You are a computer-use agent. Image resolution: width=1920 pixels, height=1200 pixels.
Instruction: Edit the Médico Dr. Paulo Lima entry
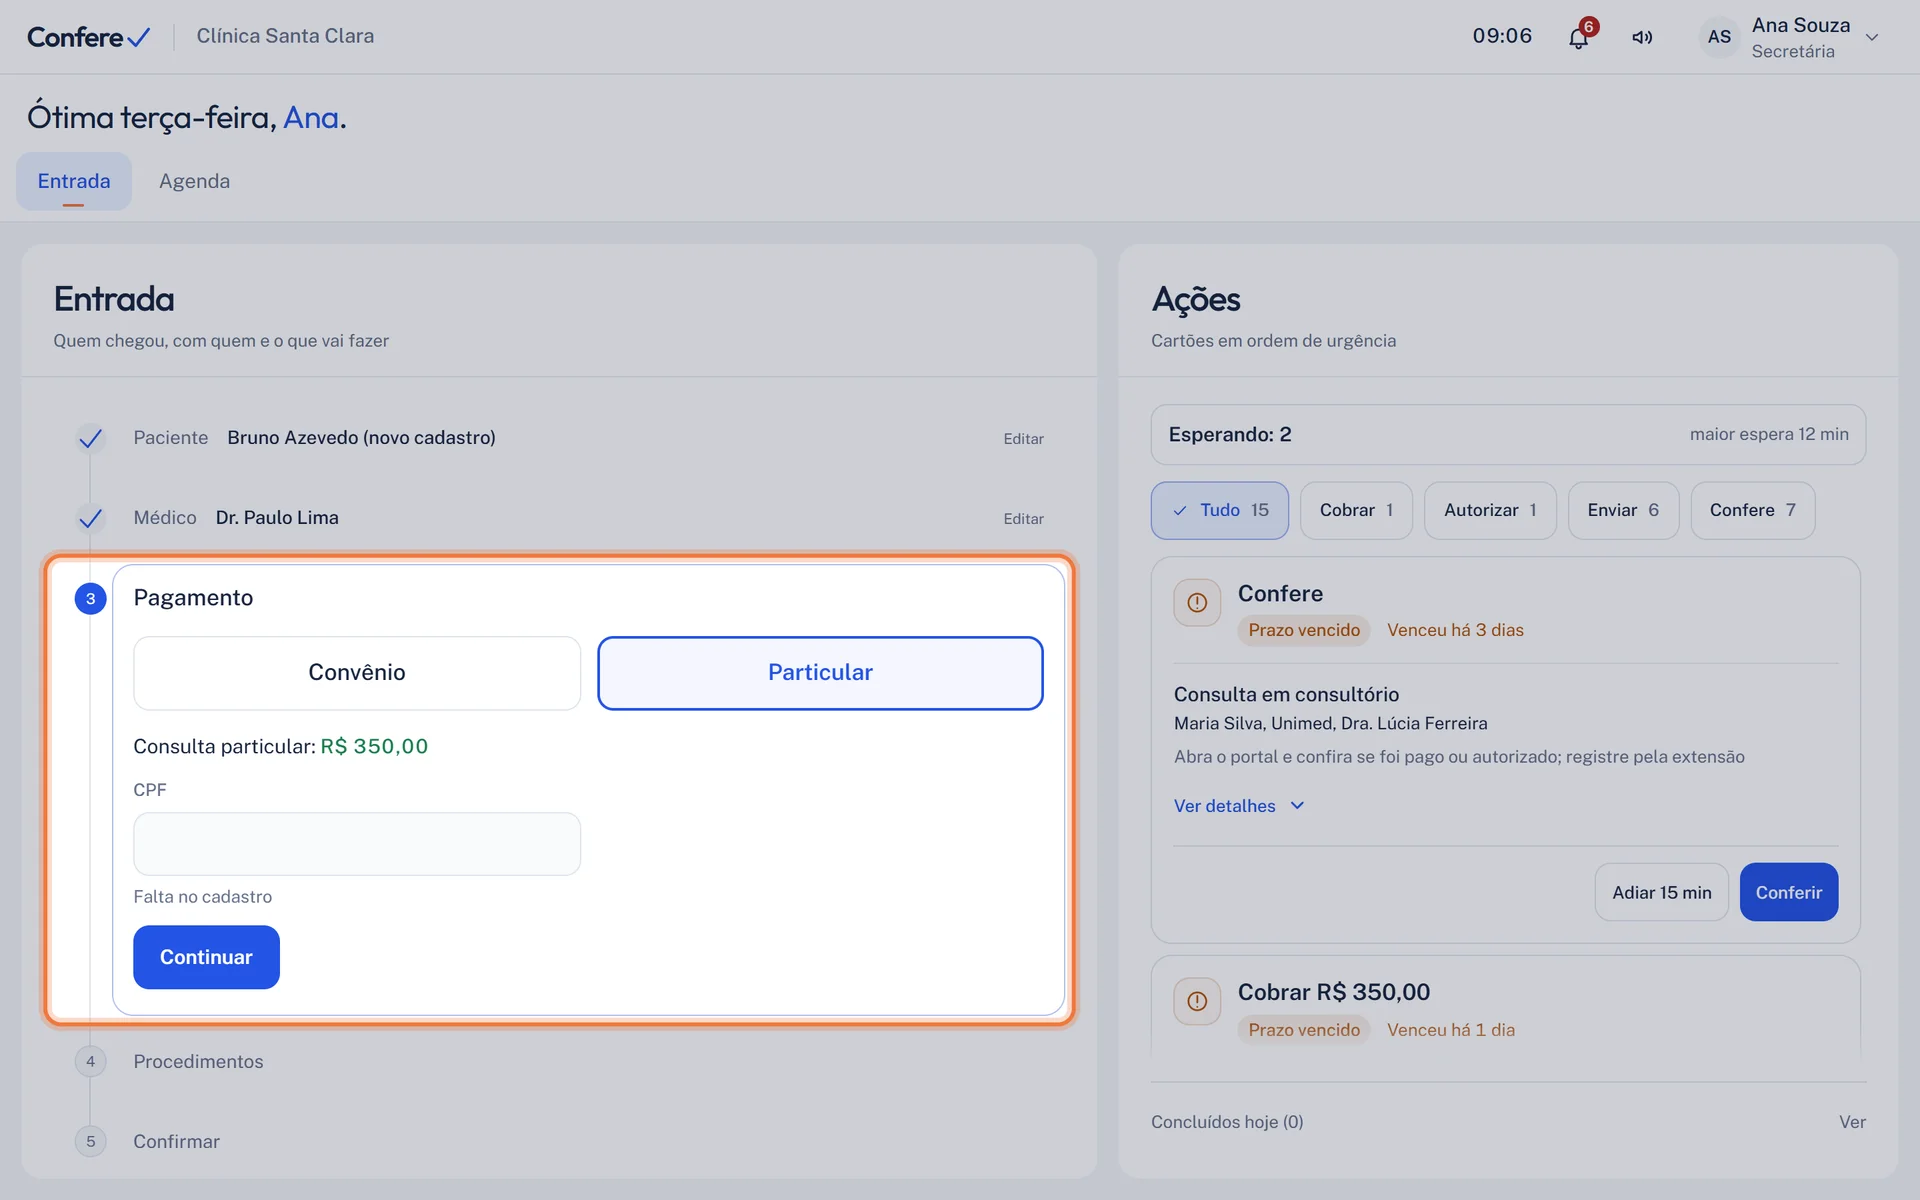point(1023,519)
